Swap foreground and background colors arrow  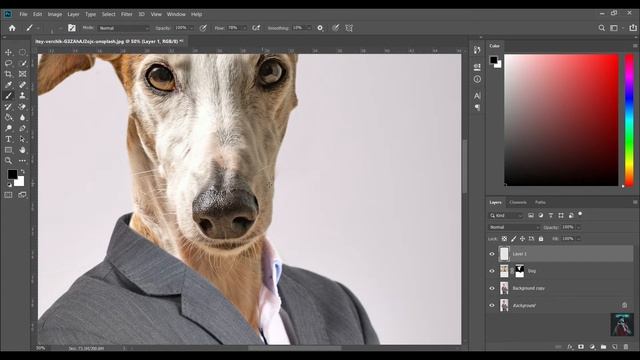tap(22, 171)
